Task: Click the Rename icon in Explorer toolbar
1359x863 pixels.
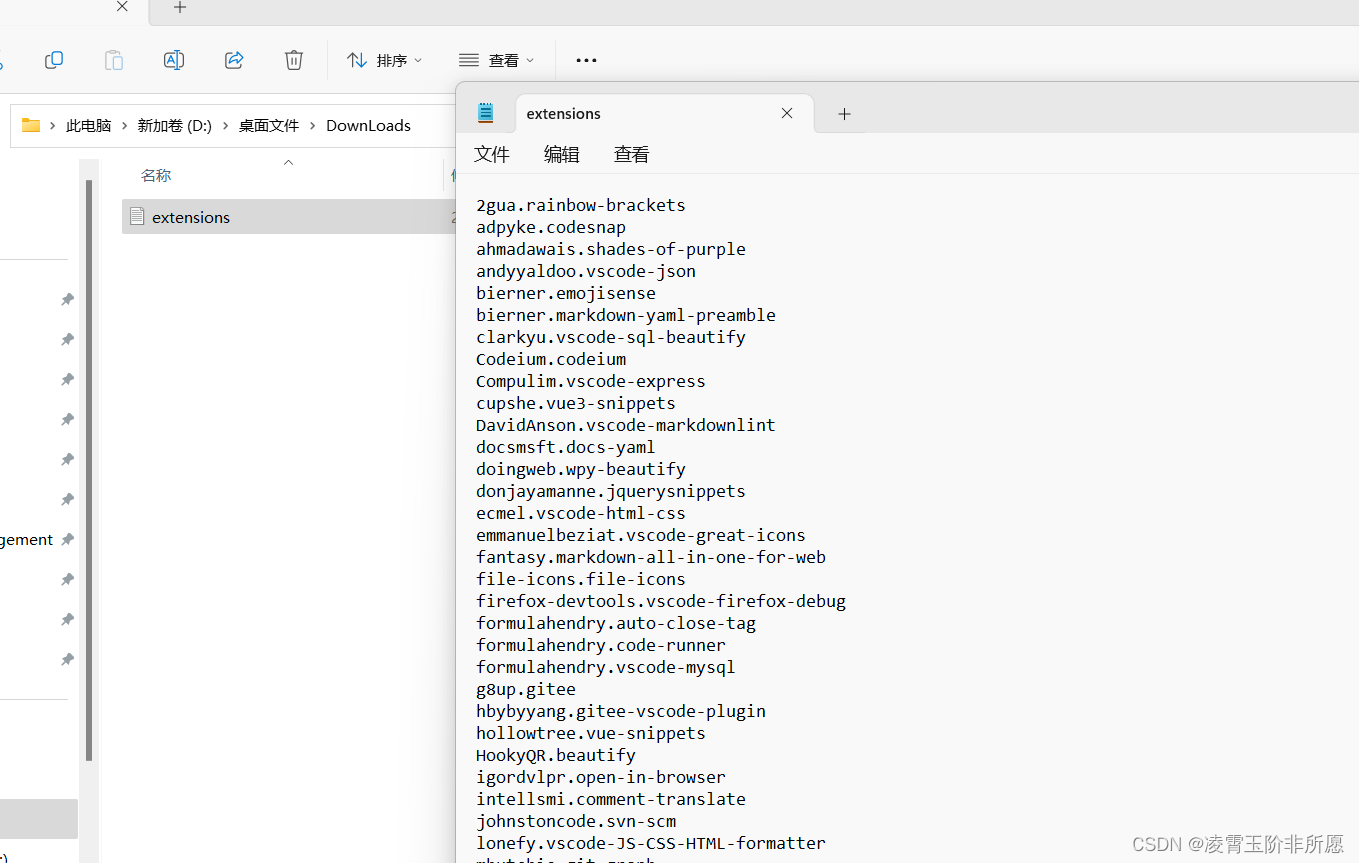Action: coord(174,60)
